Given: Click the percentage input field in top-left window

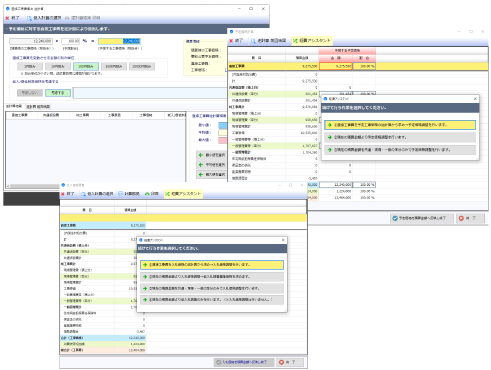Looking at the screenshot, I should [70, 41].
